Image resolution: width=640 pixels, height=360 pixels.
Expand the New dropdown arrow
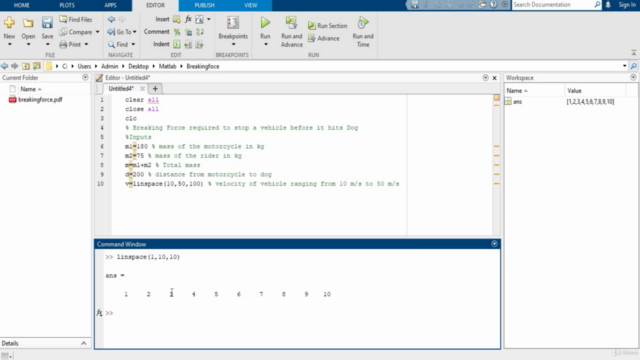pyautogui.click(x=9, y=44)
